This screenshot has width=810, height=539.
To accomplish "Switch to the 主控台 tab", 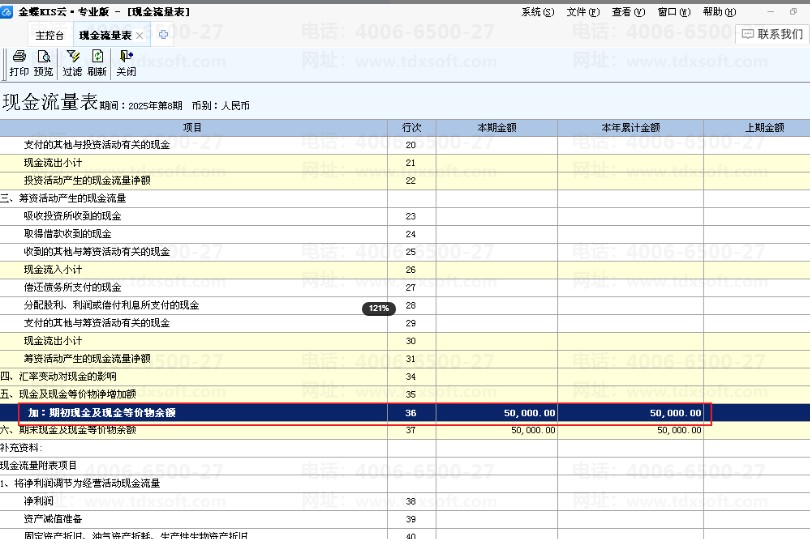I will pyautogui.click(x=50, y=35).
